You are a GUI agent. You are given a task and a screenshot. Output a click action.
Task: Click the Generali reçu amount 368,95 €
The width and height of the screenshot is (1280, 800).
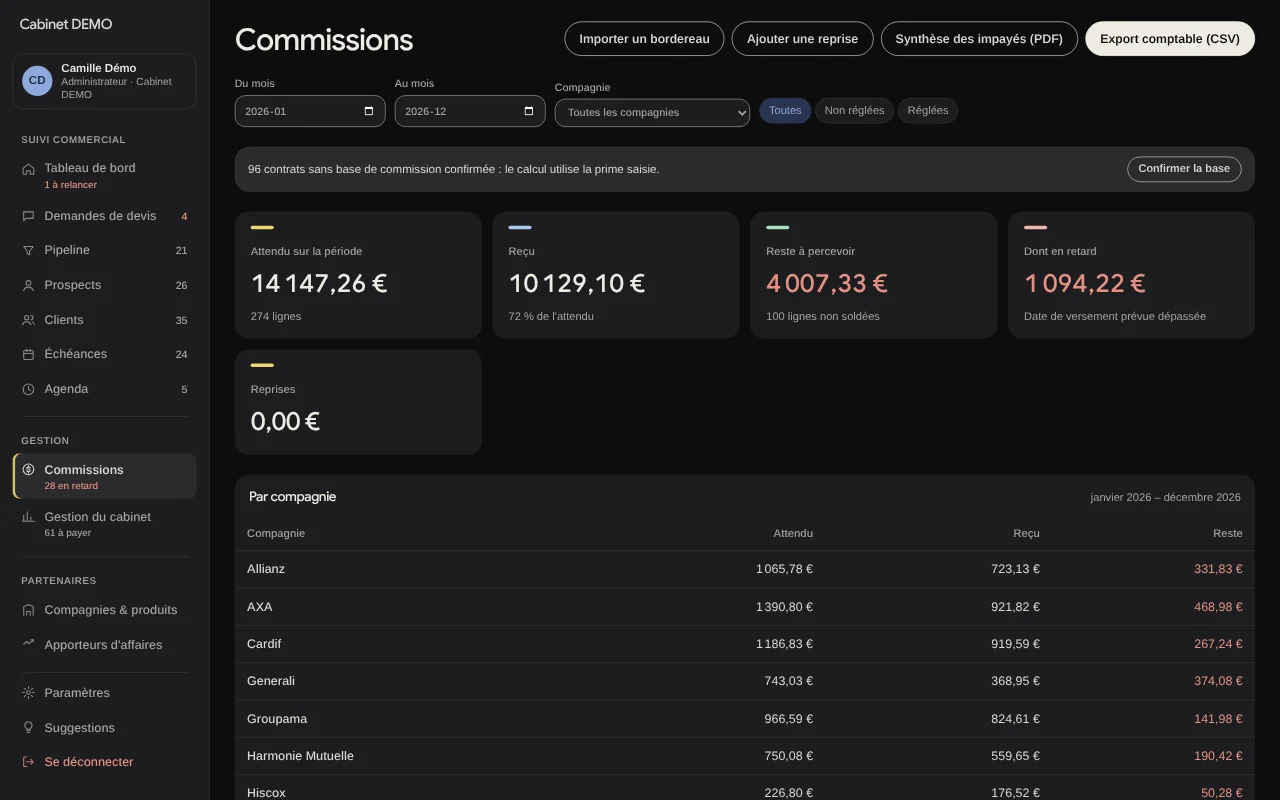[x=1016, y=681]
